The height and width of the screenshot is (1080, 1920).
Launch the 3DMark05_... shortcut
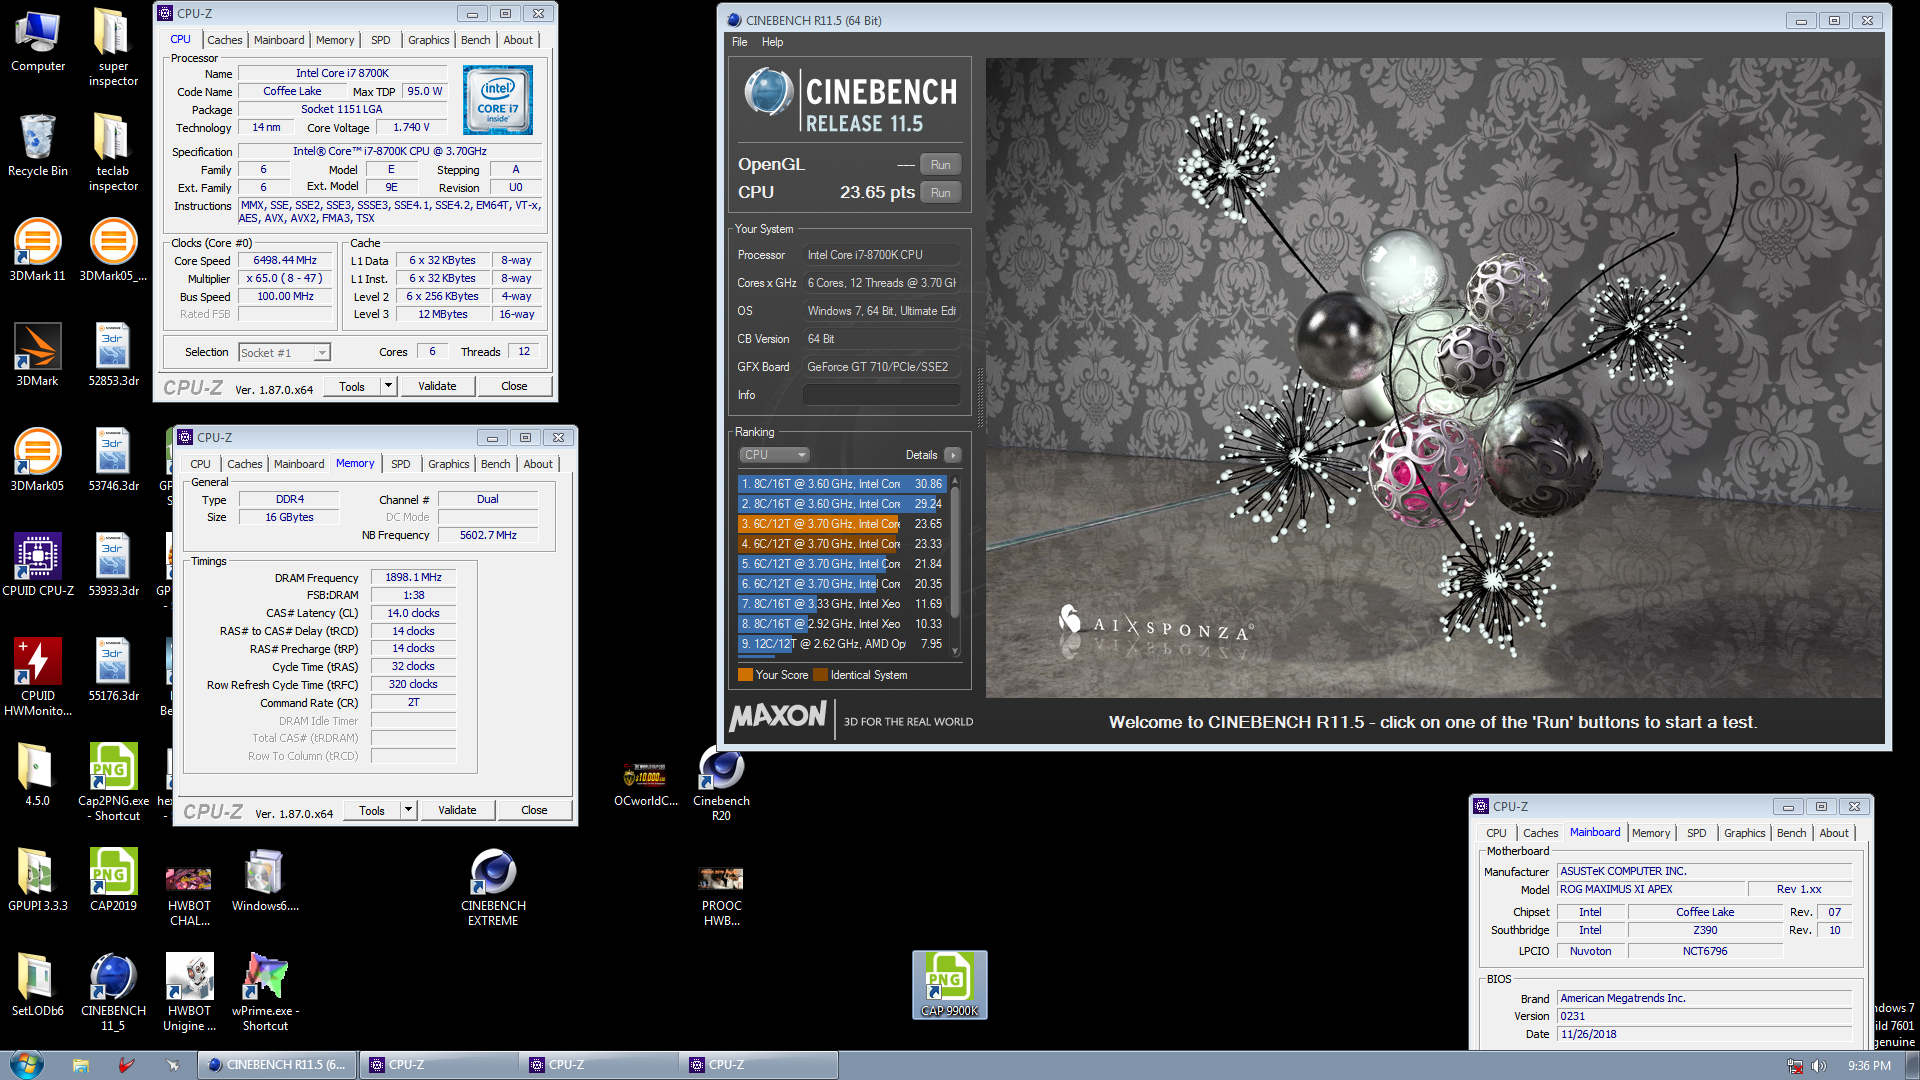pyautogui.click(x=113, y=251)
